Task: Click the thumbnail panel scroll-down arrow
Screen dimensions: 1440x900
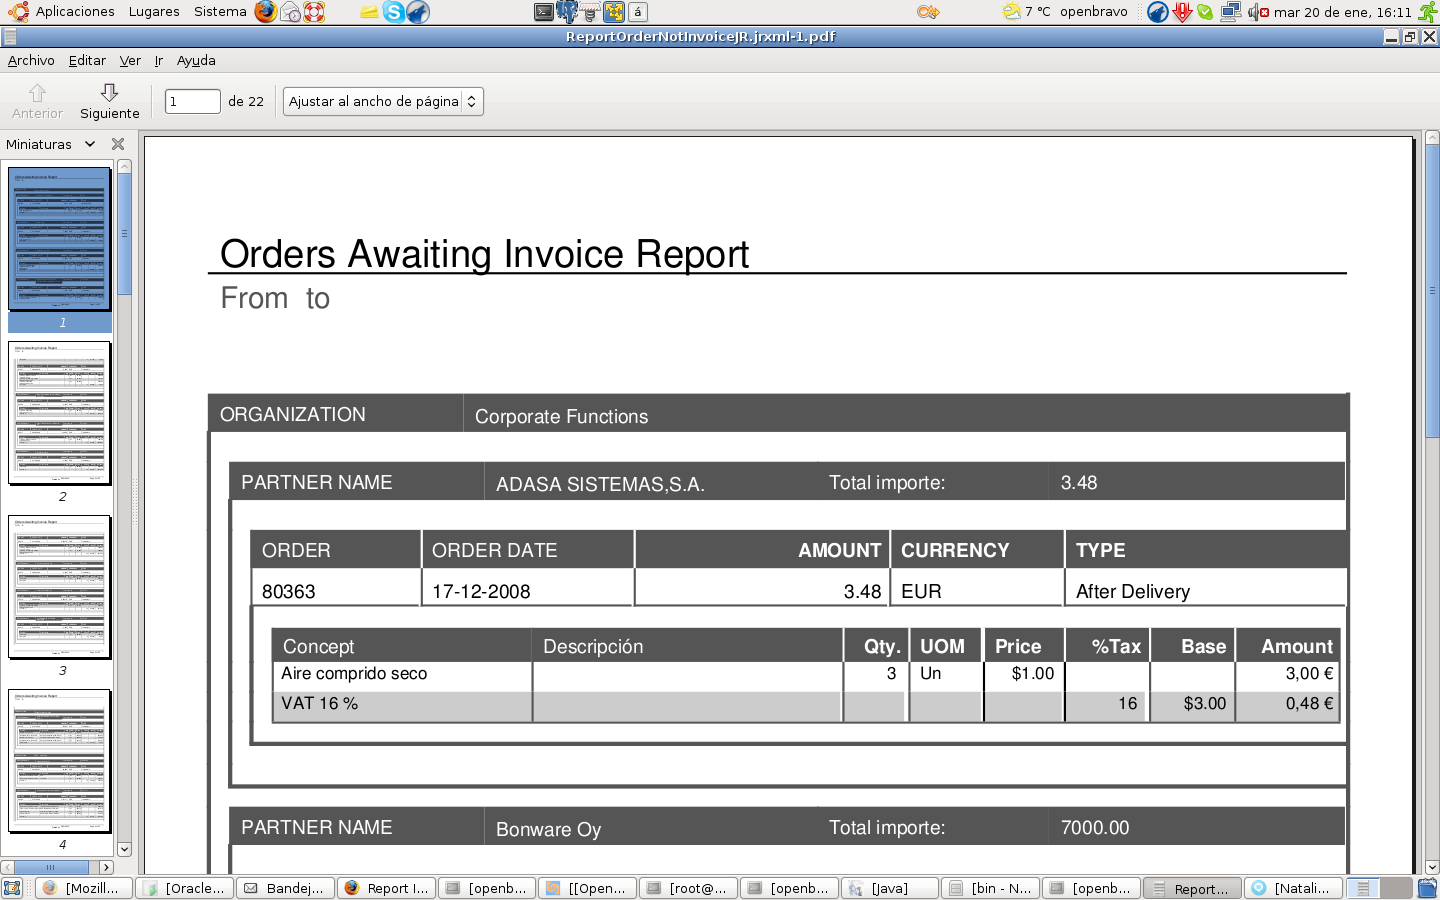Action: point(124,849)
